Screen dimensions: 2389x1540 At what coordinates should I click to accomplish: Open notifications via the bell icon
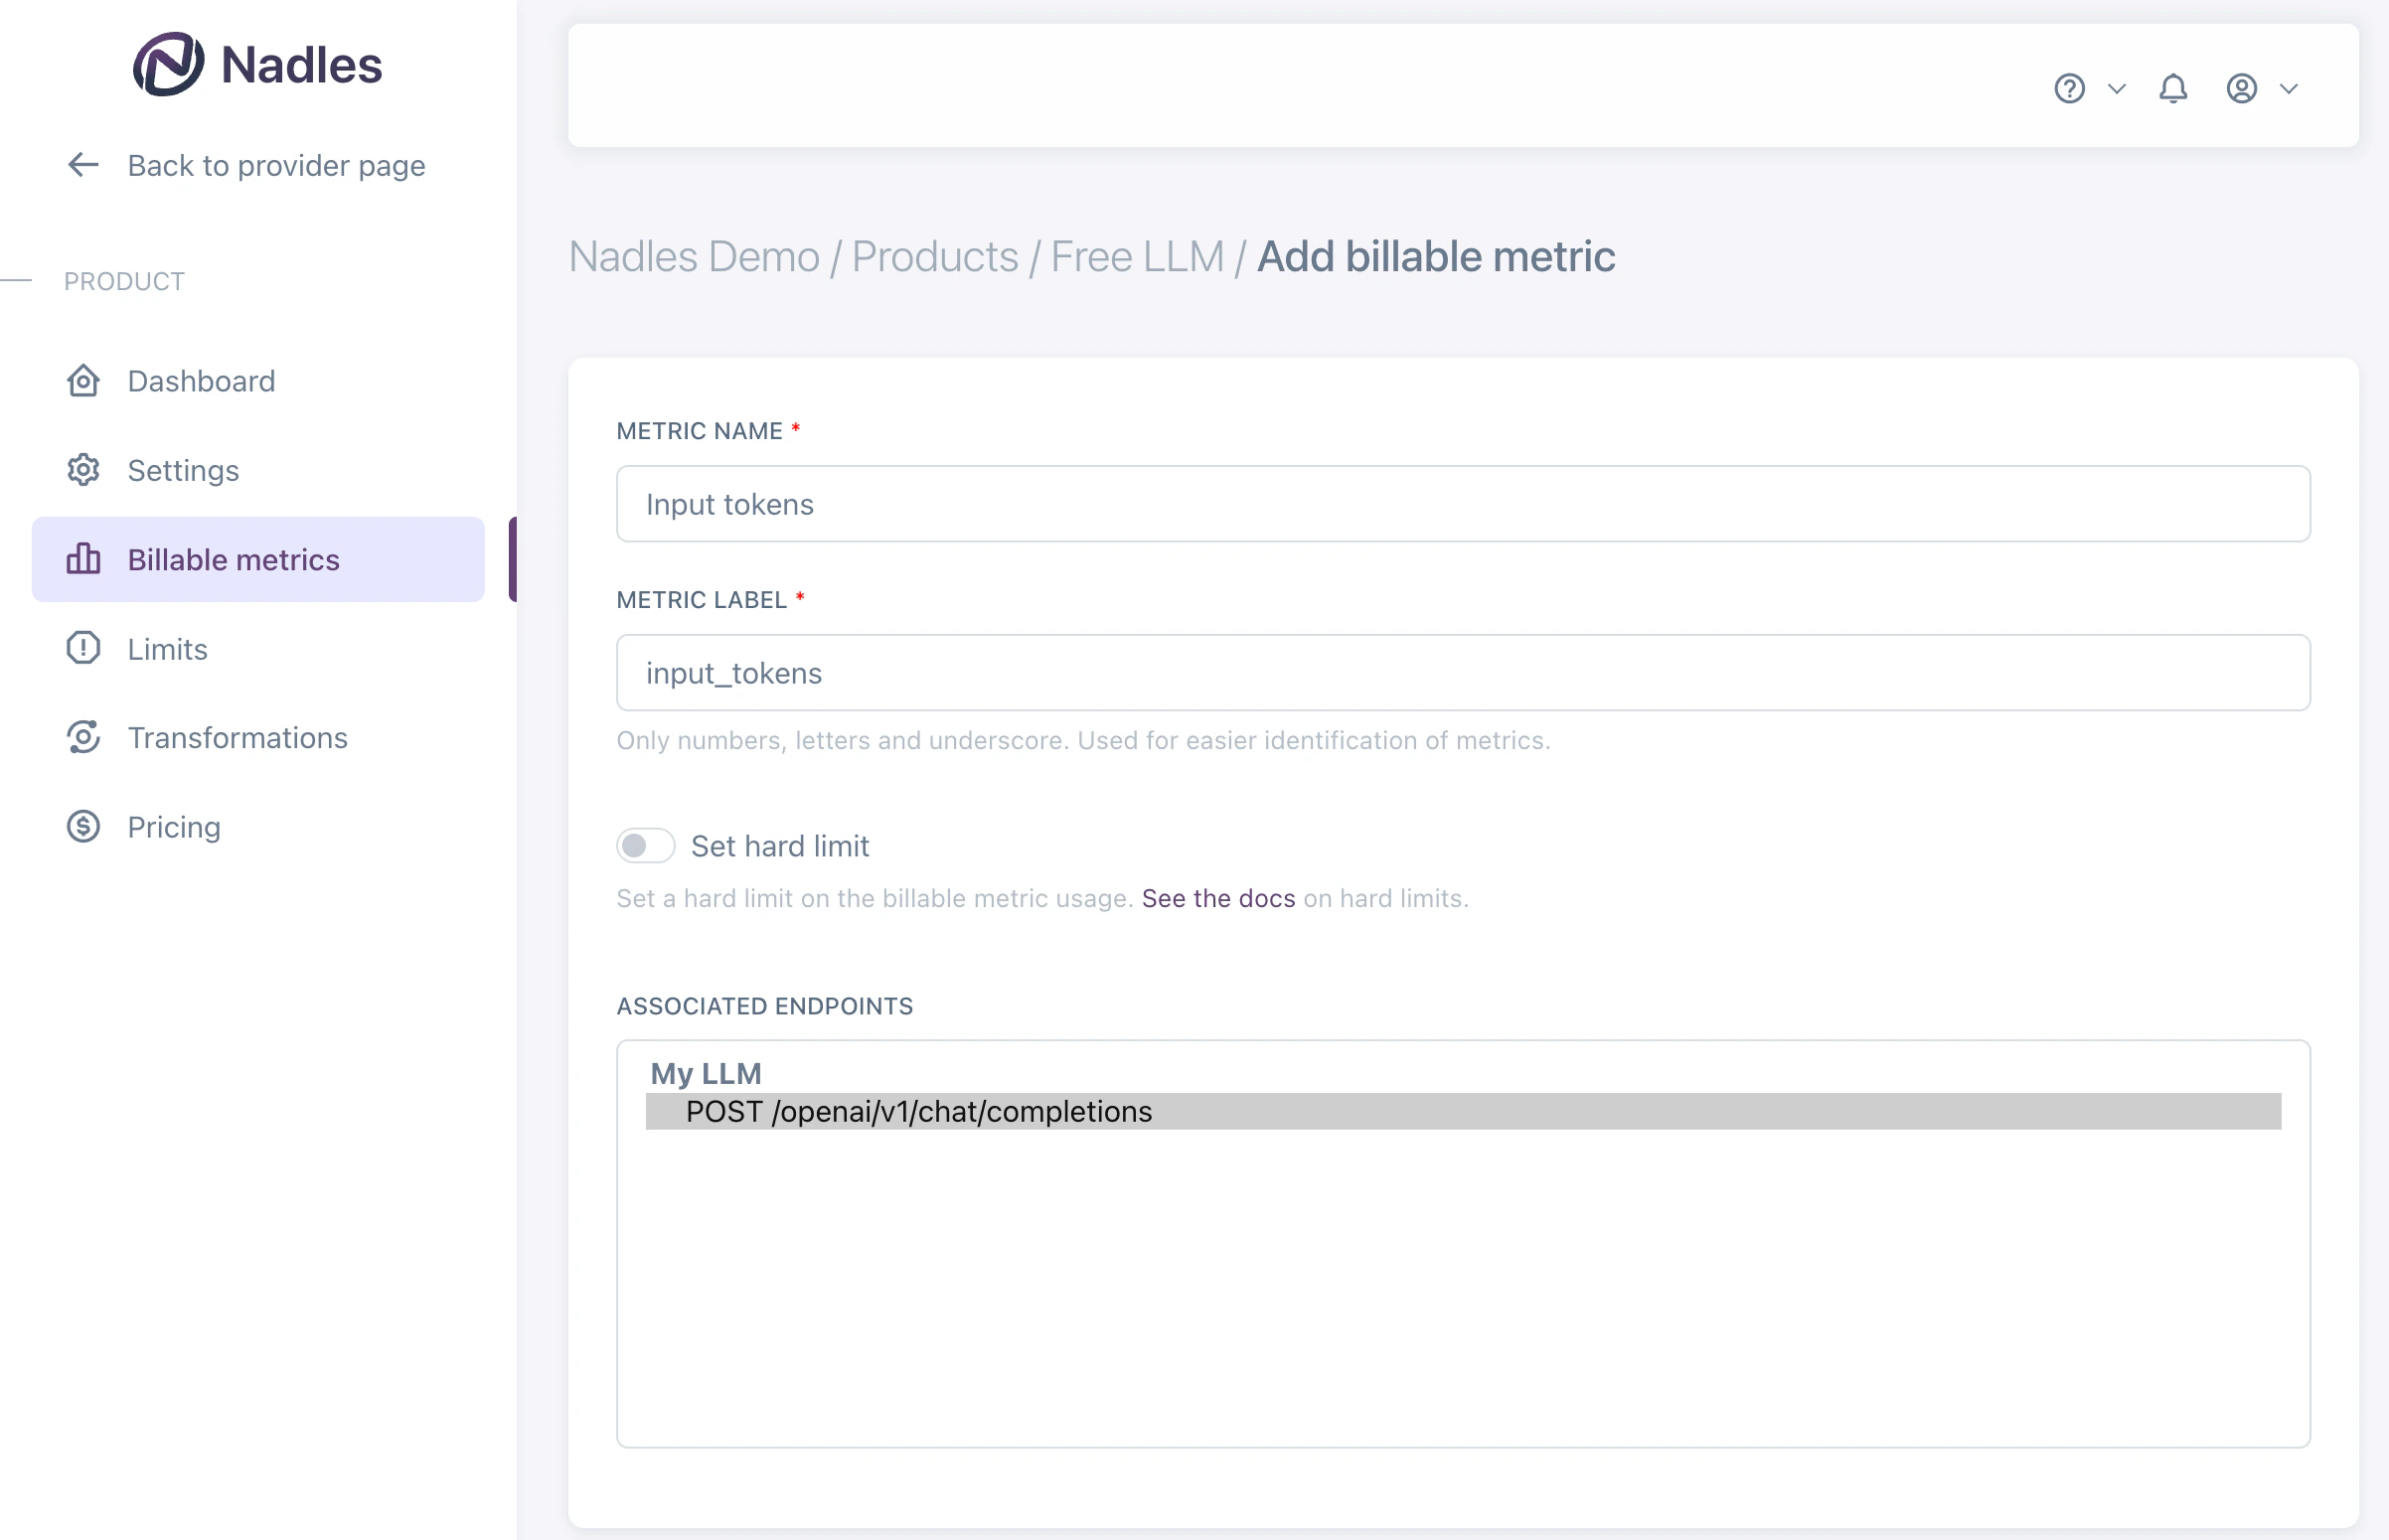point(2172,89)
